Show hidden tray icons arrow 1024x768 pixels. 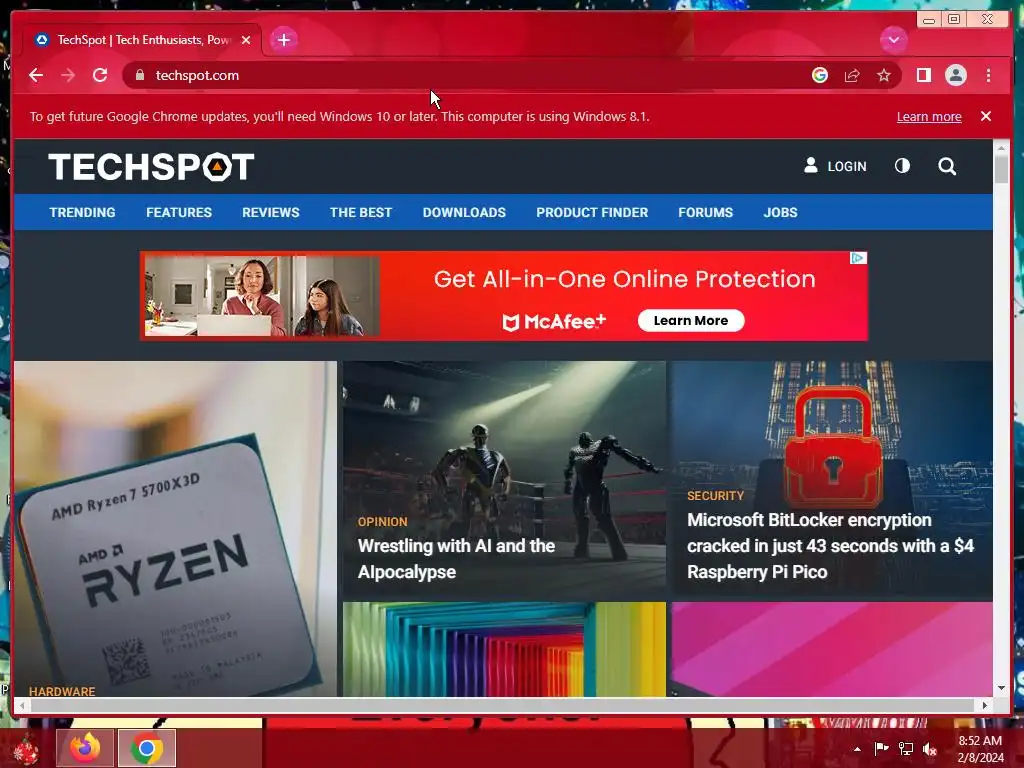(x=857, y=749)
